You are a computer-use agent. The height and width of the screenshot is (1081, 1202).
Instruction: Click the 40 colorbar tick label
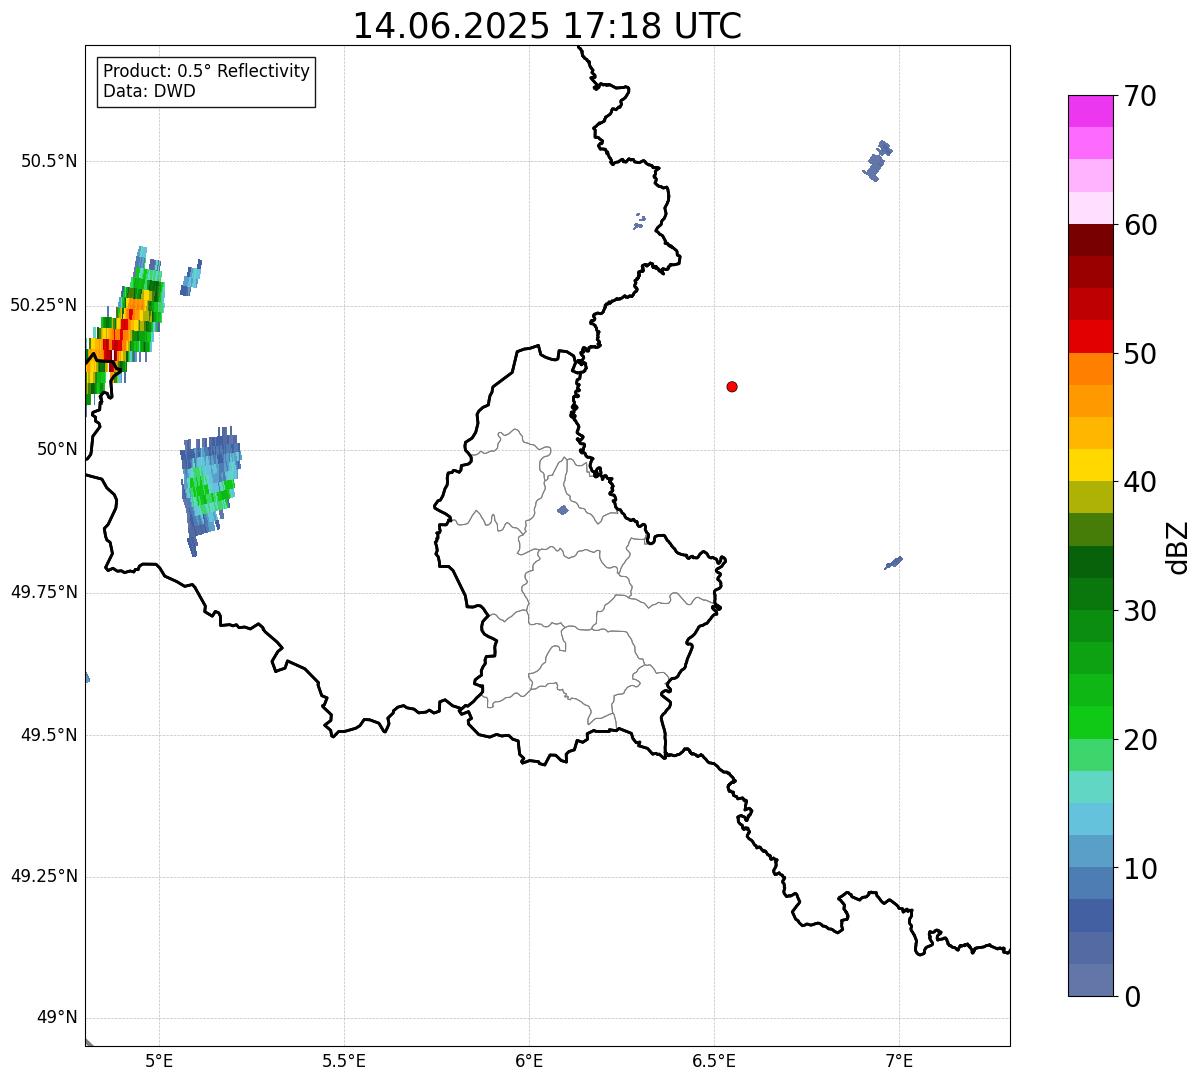coord(1140,482)
